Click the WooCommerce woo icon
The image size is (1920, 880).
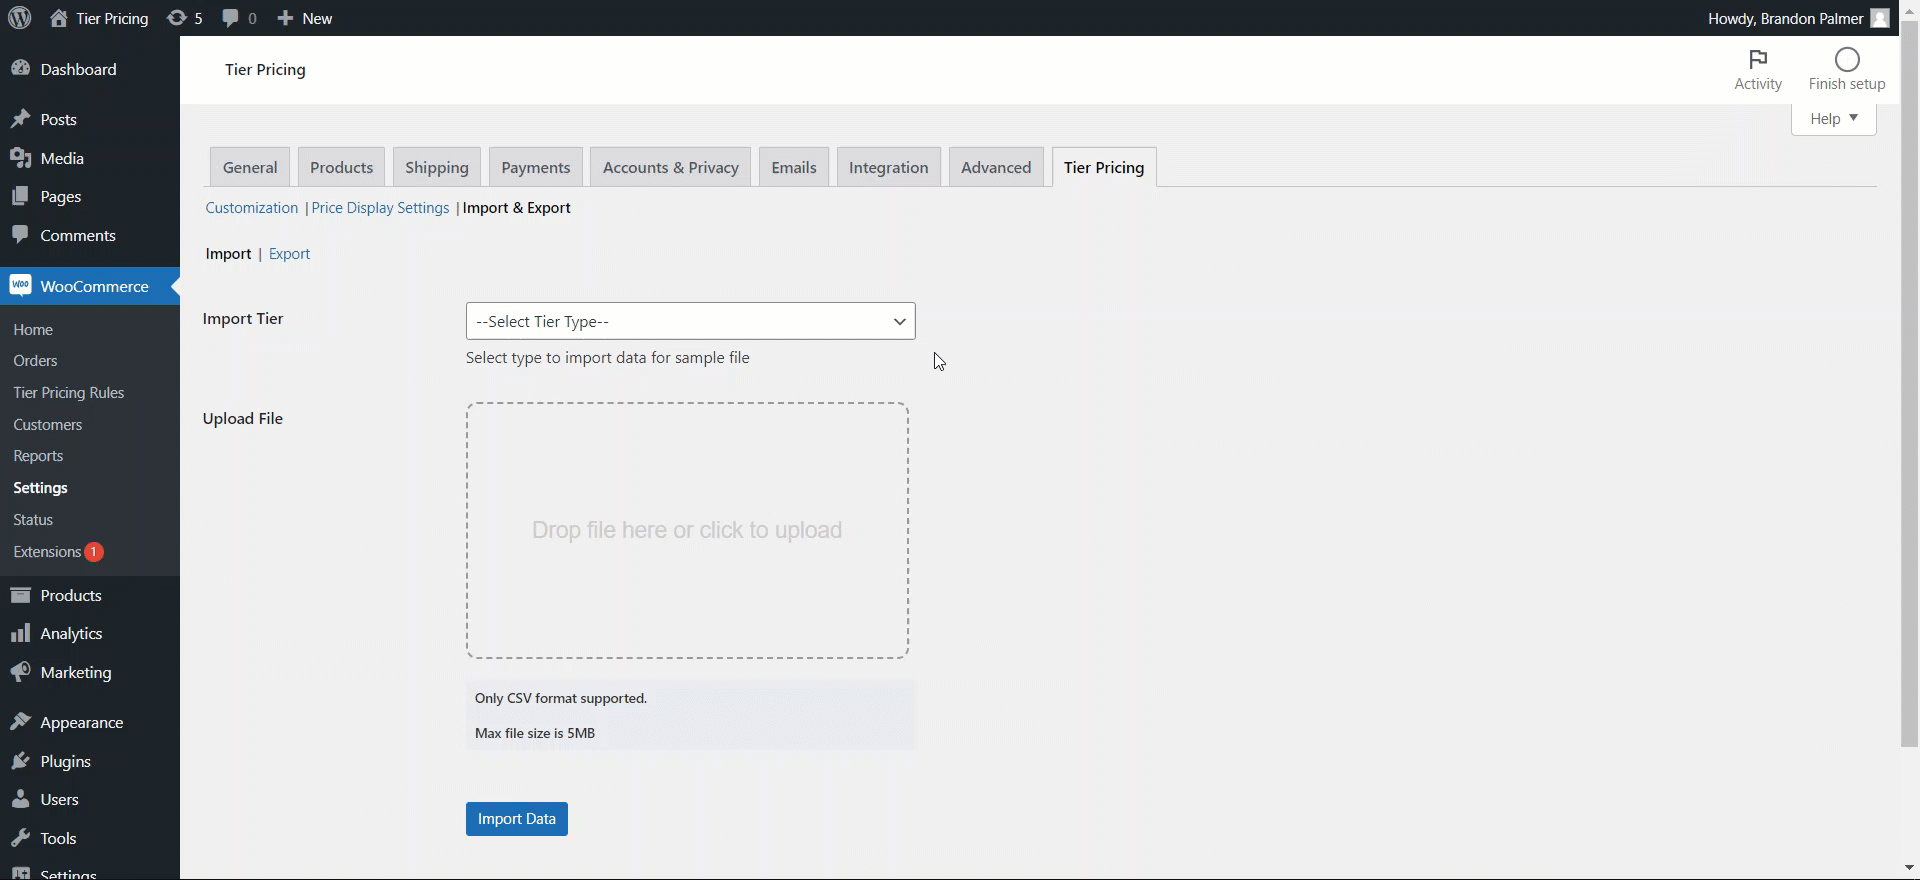click(20, 286)
